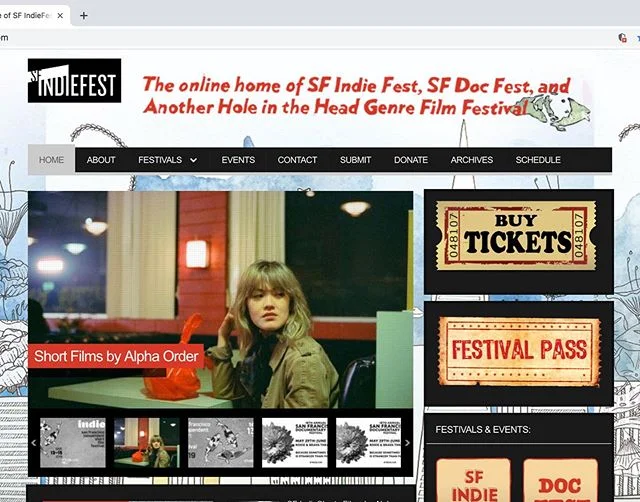Show next carousel thumbnails with right arrow
Image resolution: width=640 pixels, height=502 pixels.
(407, 443)
